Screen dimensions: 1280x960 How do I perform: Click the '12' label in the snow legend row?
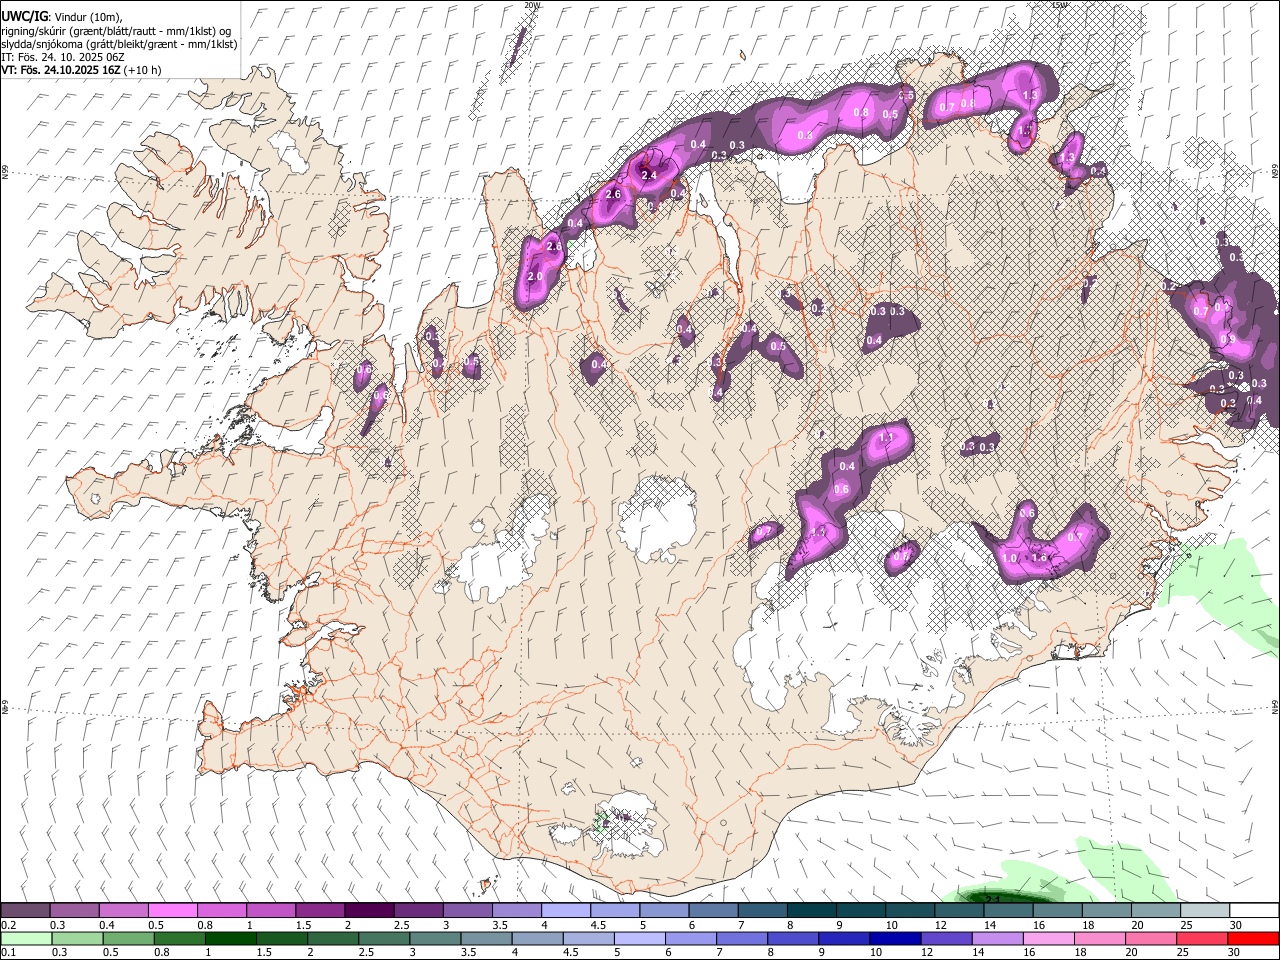click(x=941, y=925)
